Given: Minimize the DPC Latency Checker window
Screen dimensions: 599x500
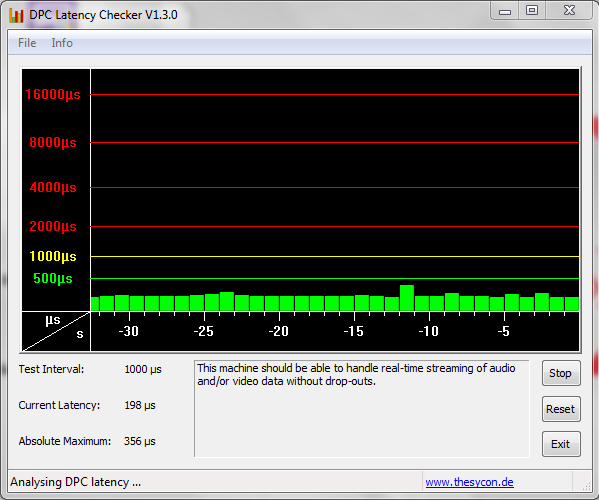Looking at the screenshot, I should (505, 11).
